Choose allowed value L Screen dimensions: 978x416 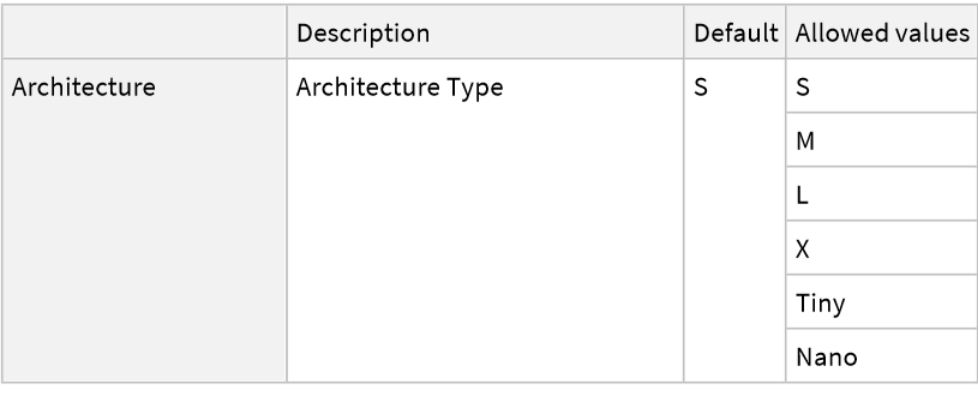(x=801, y=195)
